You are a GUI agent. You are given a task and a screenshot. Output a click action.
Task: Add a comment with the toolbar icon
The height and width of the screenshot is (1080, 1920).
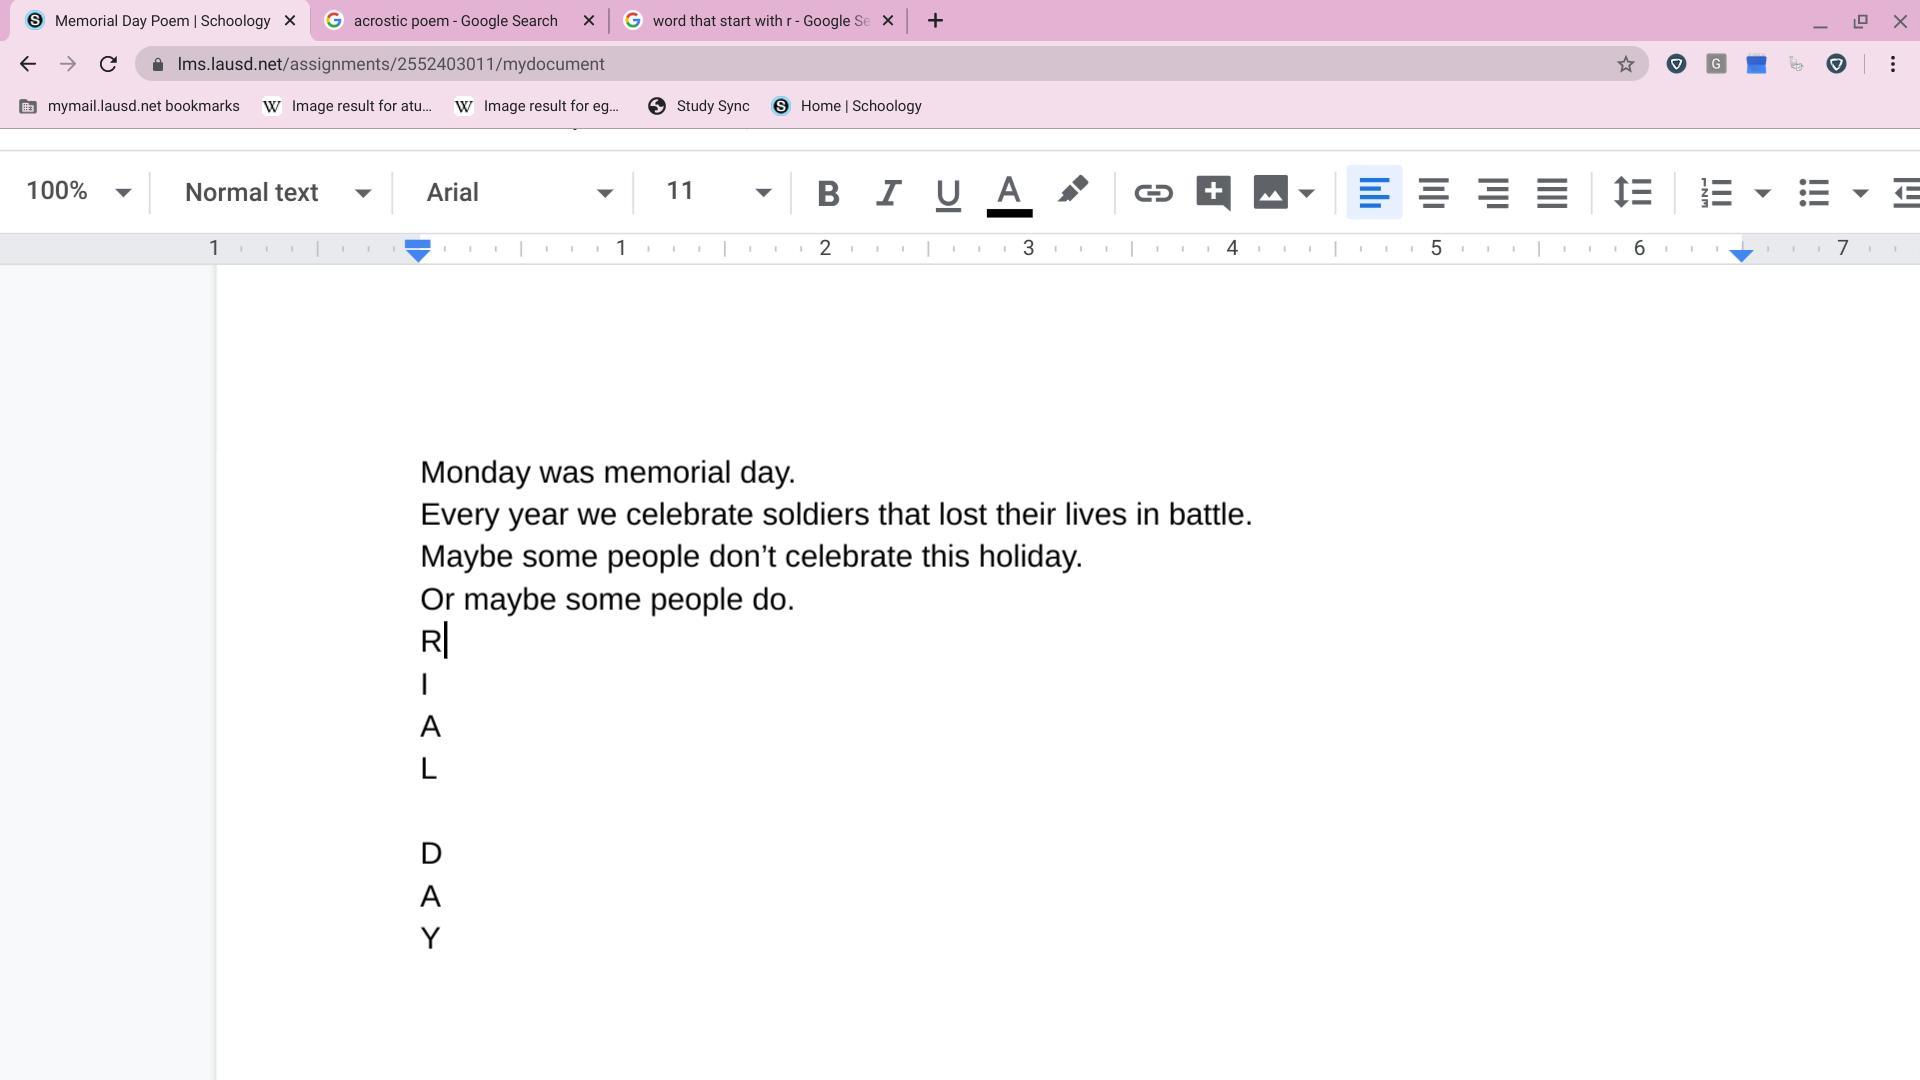(x=1212, y=193)
